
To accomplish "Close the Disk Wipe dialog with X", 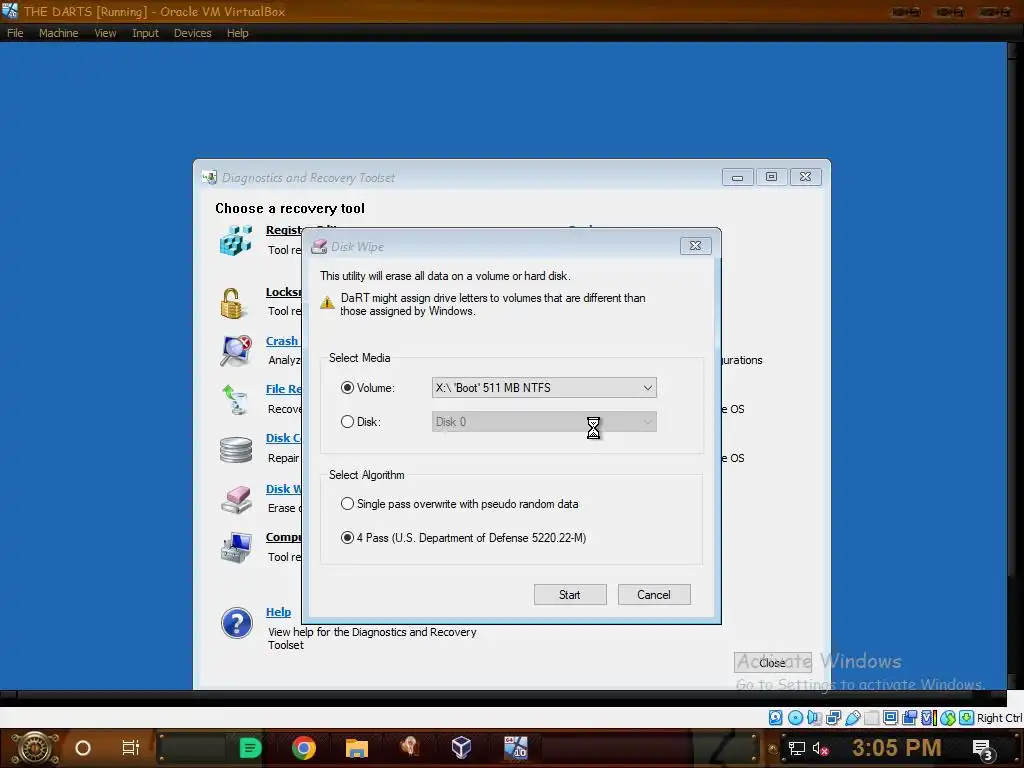I will [696, 246].
